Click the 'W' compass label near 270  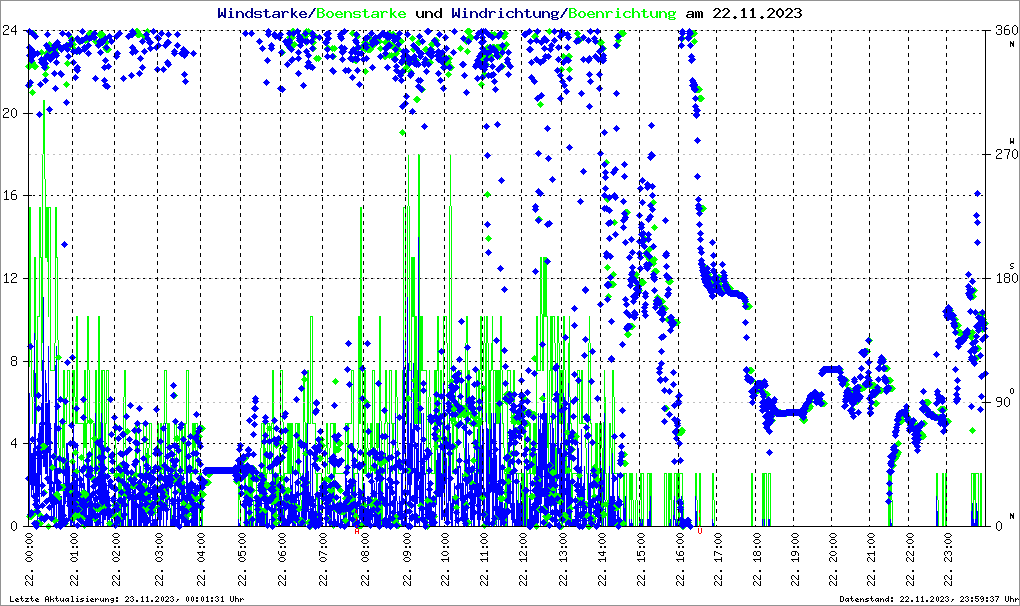point(1012,140)
